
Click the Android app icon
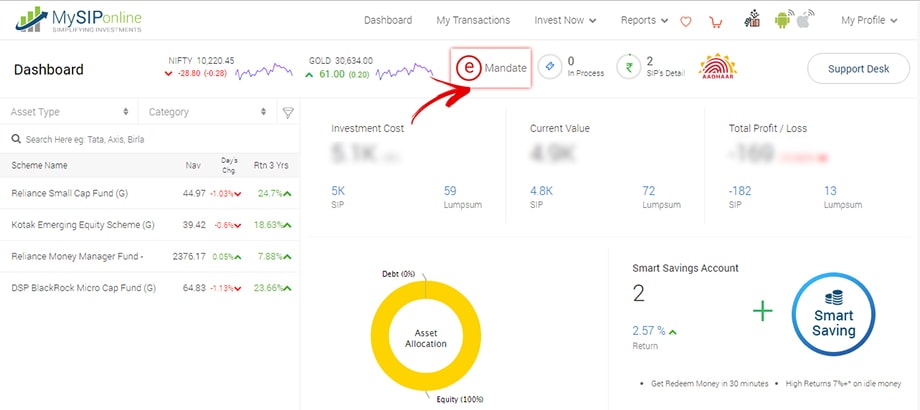coord(783,19)
